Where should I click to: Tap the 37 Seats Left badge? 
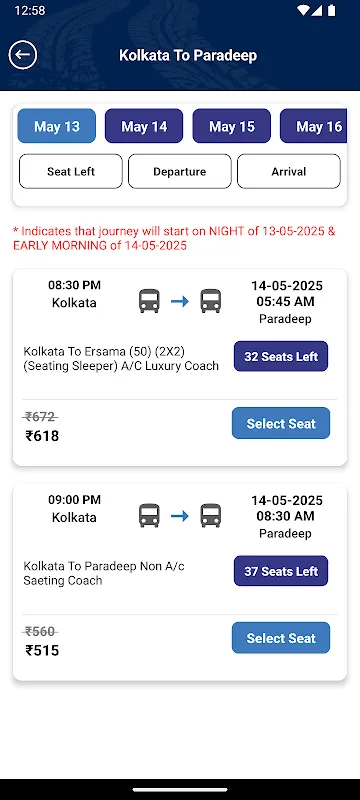point(281,571)
